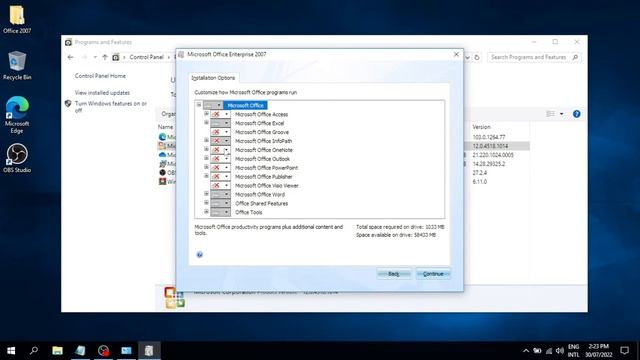Expand the Microsoft Office Publisher node
Screen dimensions: 640x360
click(x=206, y=176)
